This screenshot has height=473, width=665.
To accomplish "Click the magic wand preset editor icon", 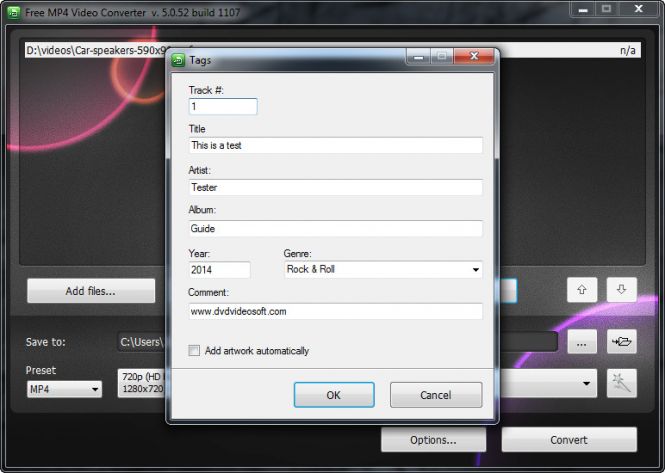I will point(621,383).
